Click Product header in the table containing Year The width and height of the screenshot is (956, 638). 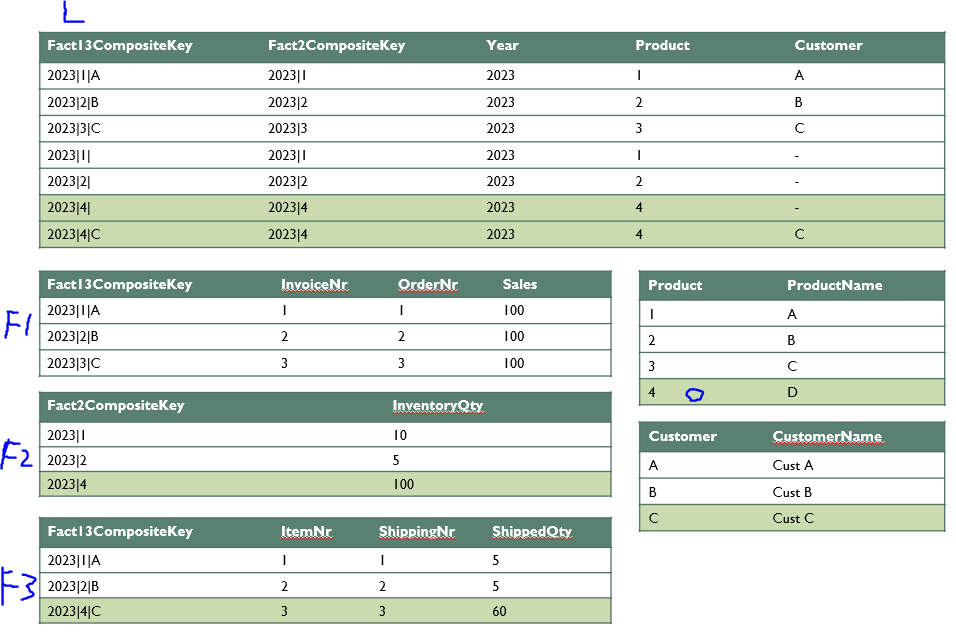(662, 46)
